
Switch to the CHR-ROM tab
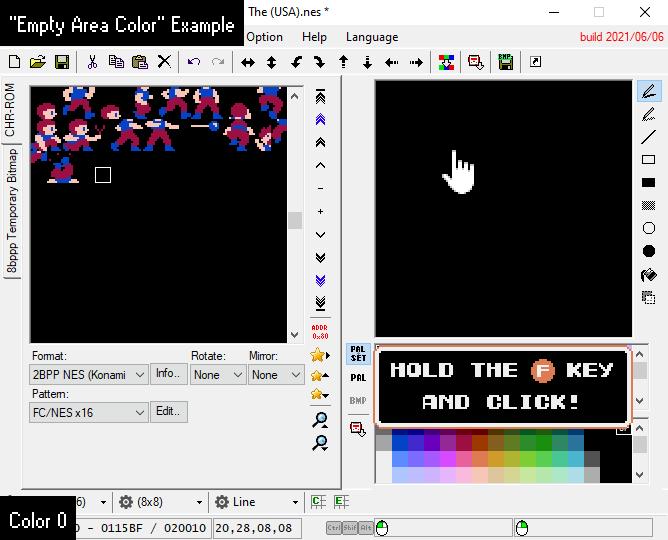[10, 110]
